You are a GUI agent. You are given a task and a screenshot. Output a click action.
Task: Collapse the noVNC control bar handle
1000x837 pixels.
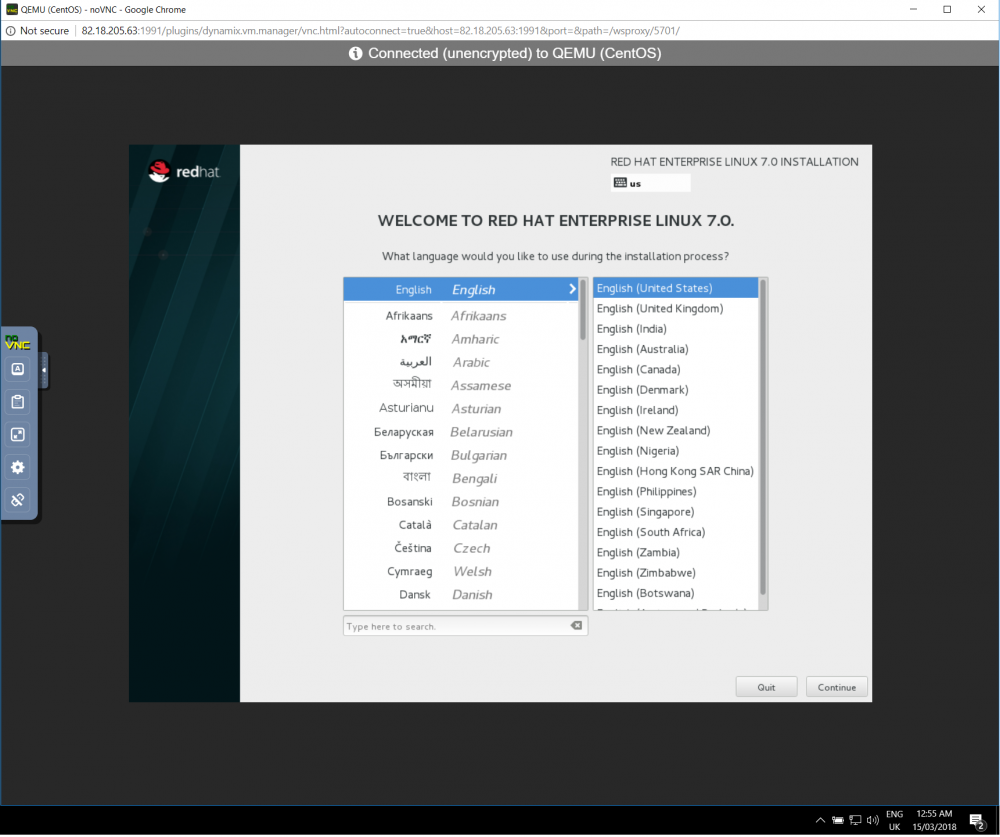point(43,370)
